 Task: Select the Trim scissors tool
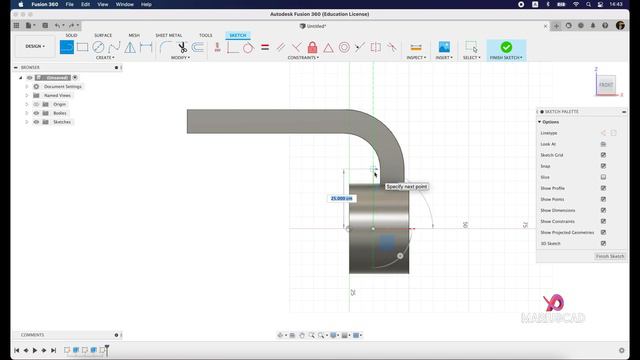tap(182, 47)
